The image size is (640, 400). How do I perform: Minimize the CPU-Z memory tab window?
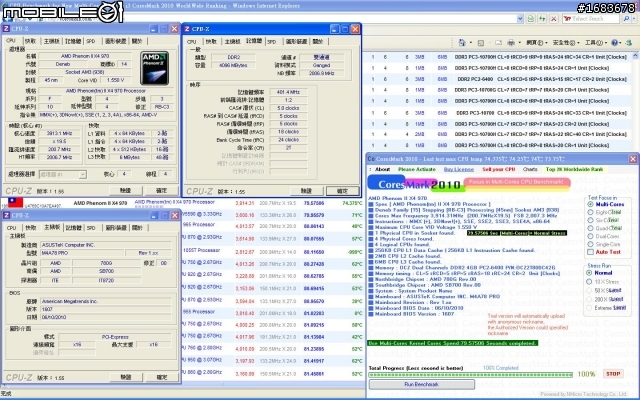tap(334, 29)
